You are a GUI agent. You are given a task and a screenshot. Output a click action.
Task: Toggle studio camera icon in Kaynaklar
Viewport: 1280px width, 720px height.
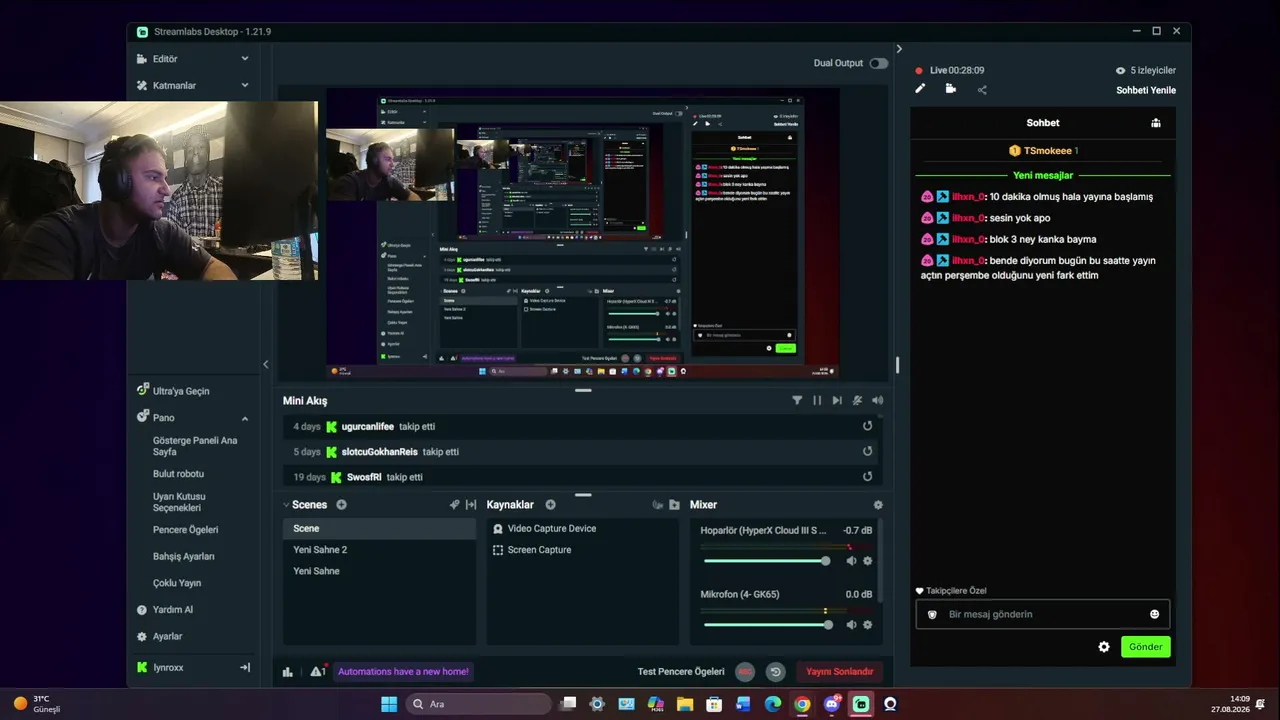[657, 505]
